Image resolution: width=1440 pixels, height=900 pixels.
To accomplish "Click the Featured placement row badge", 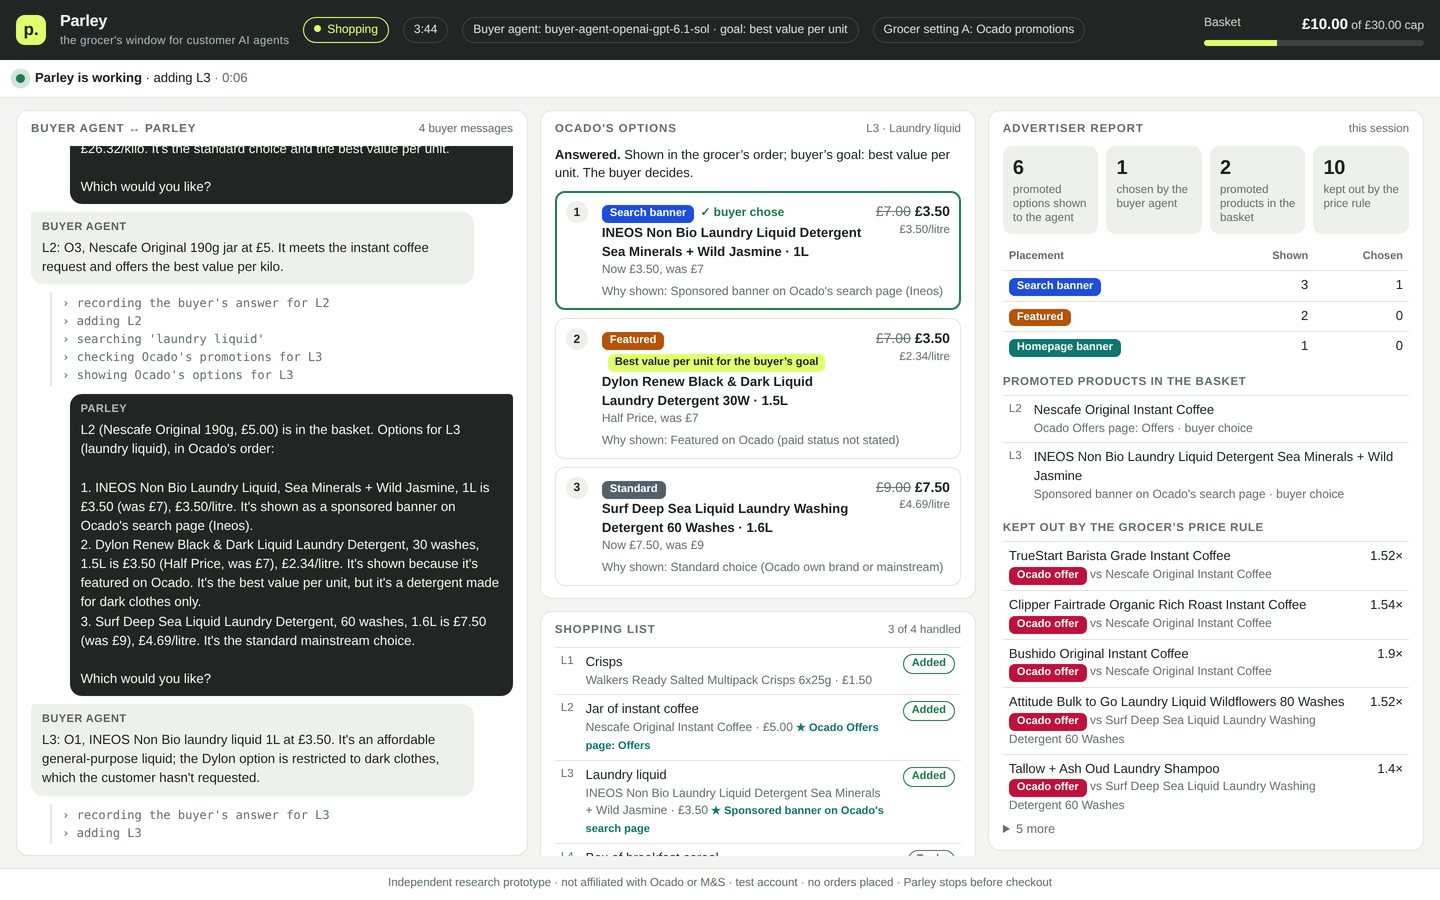I will pyautogui.click(x=1040, y=317).
